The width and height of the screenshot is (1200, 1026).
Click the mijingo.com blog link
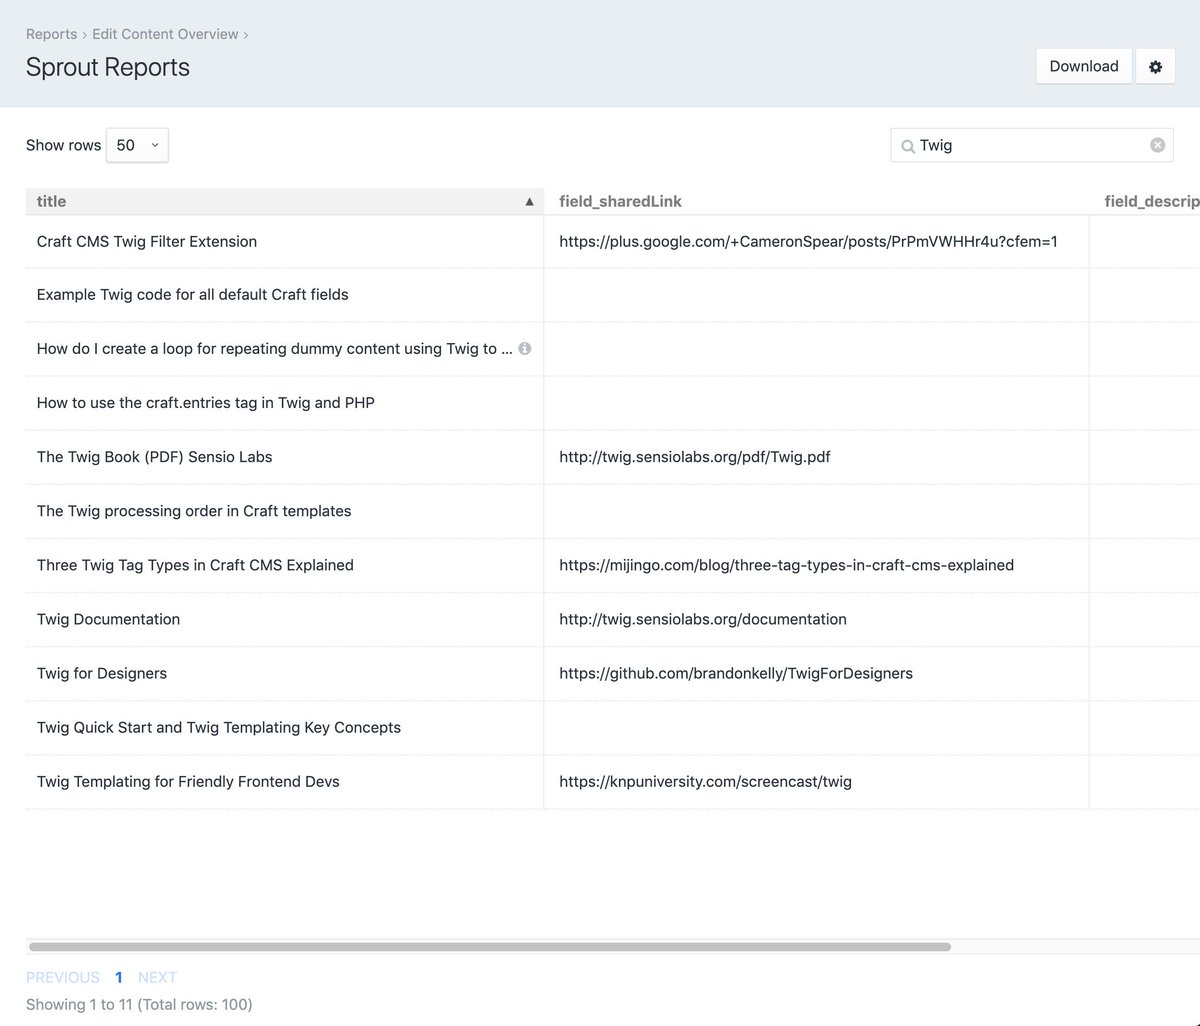click(x=786, y=565)
